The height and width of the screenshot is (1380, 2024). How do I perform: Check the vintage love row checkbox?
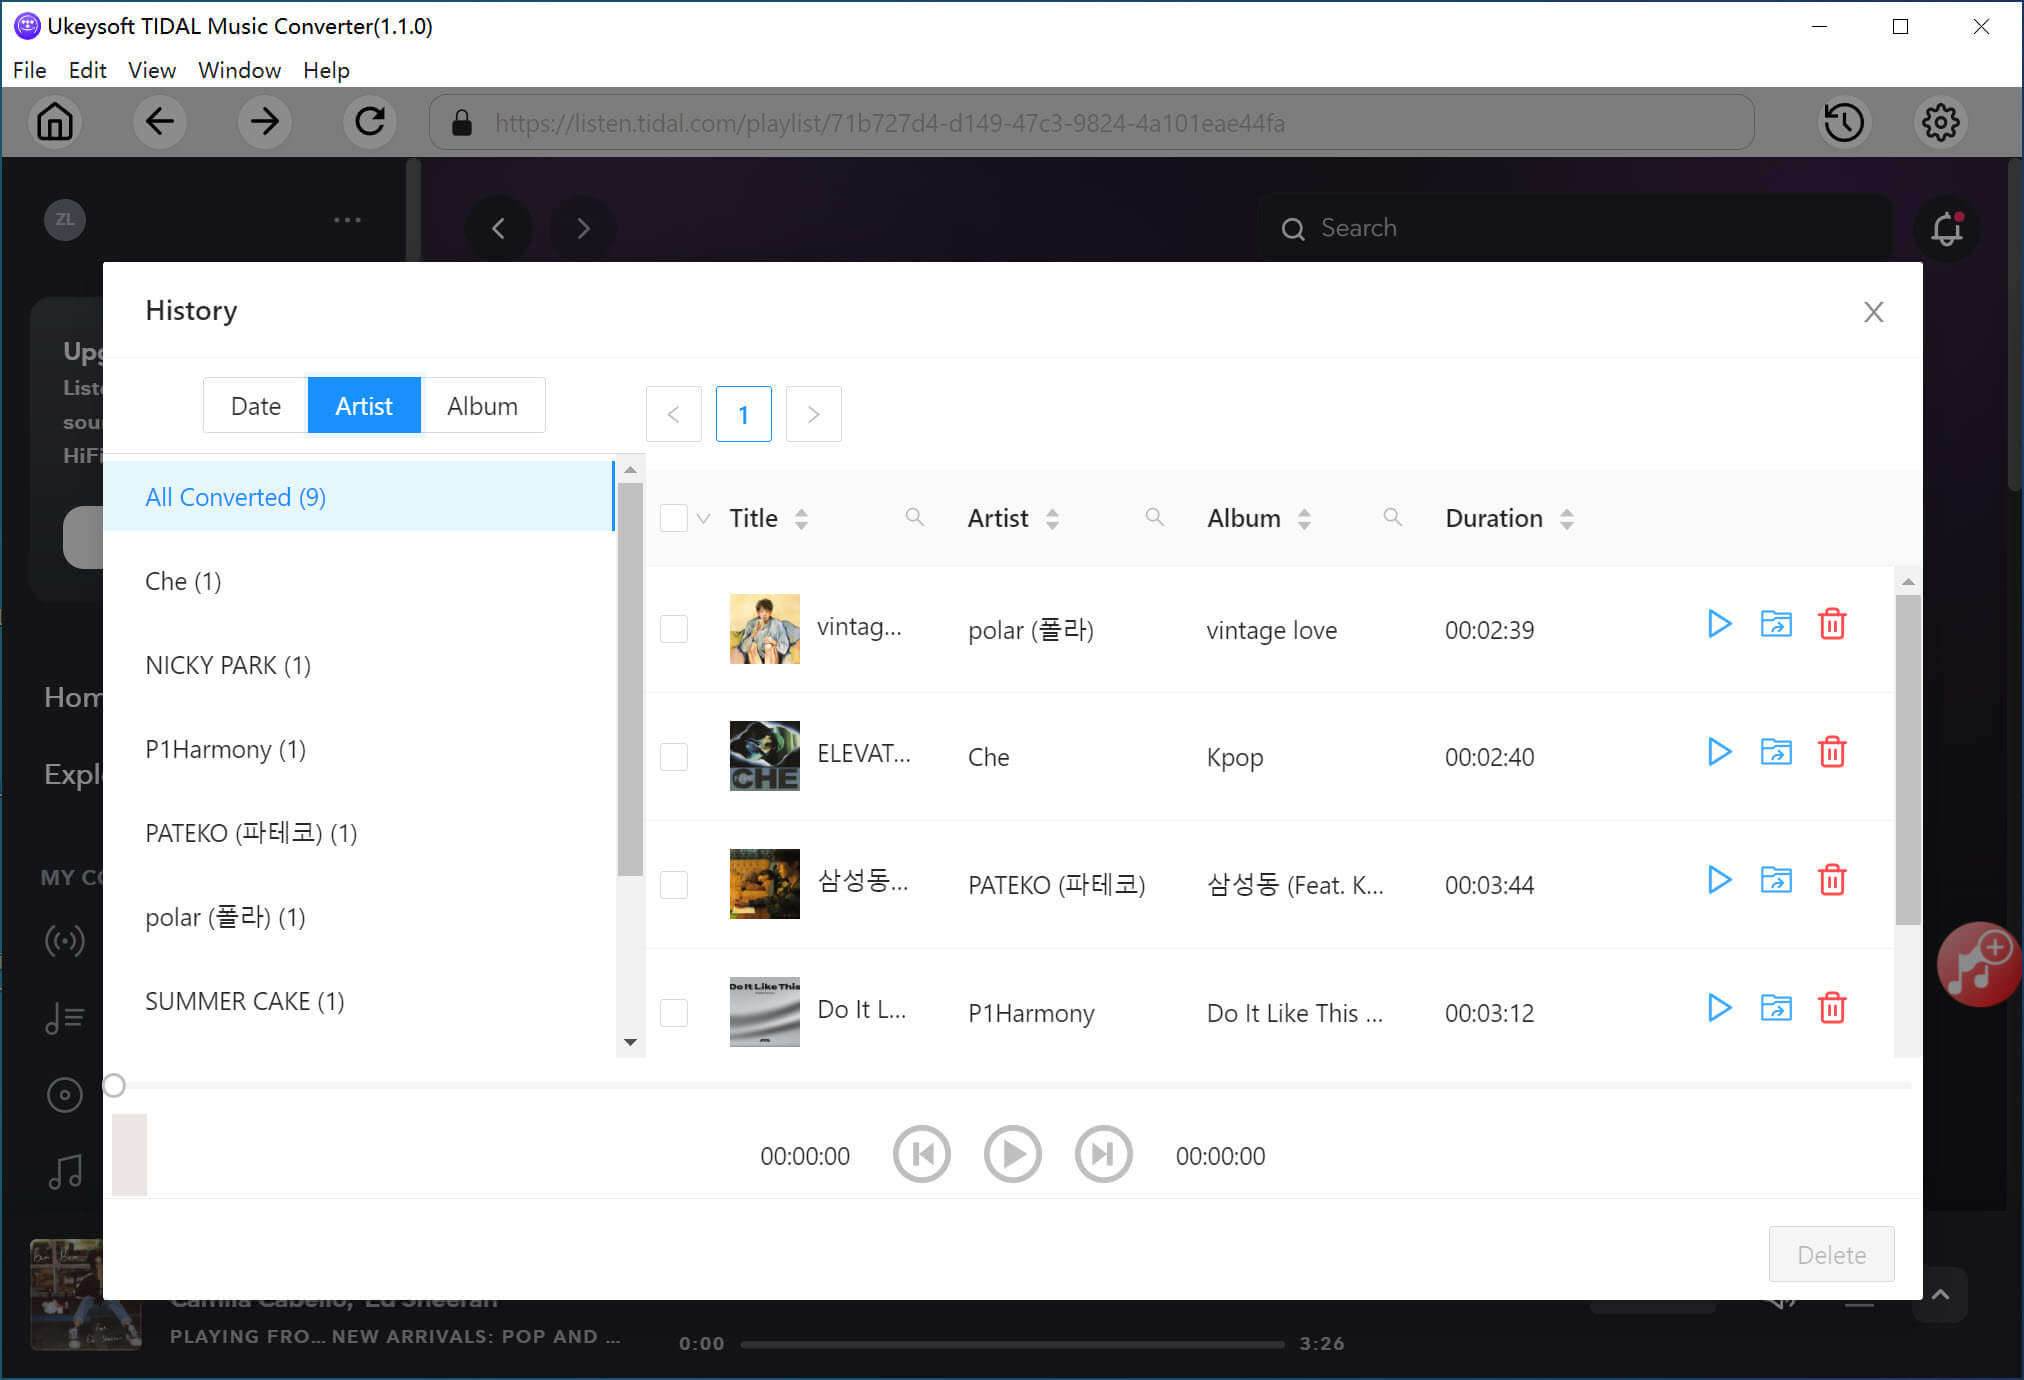pyautogui.click(x=674, y=629)
